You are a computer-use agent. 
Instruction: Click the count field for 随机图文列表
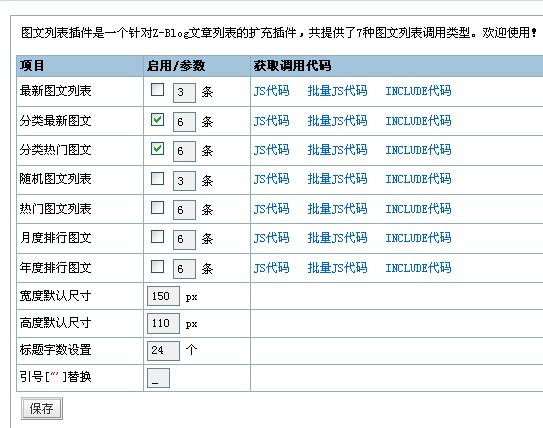pyautogui.click(x=184, y=181)
